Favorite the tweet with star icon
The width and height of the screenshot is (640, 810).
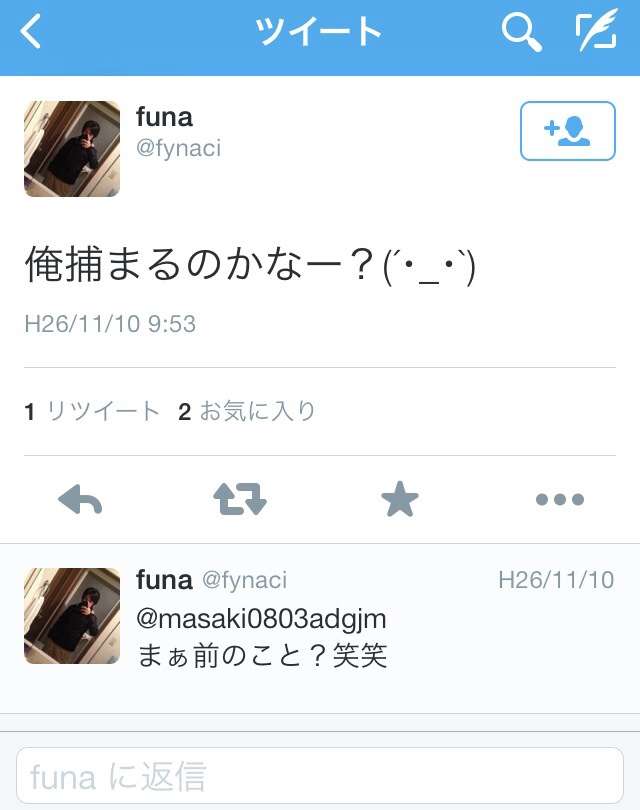[399, 499]
